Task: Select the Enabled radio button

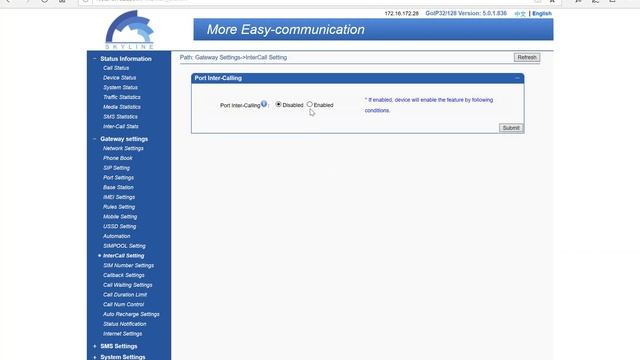Action: pos(310,104)
